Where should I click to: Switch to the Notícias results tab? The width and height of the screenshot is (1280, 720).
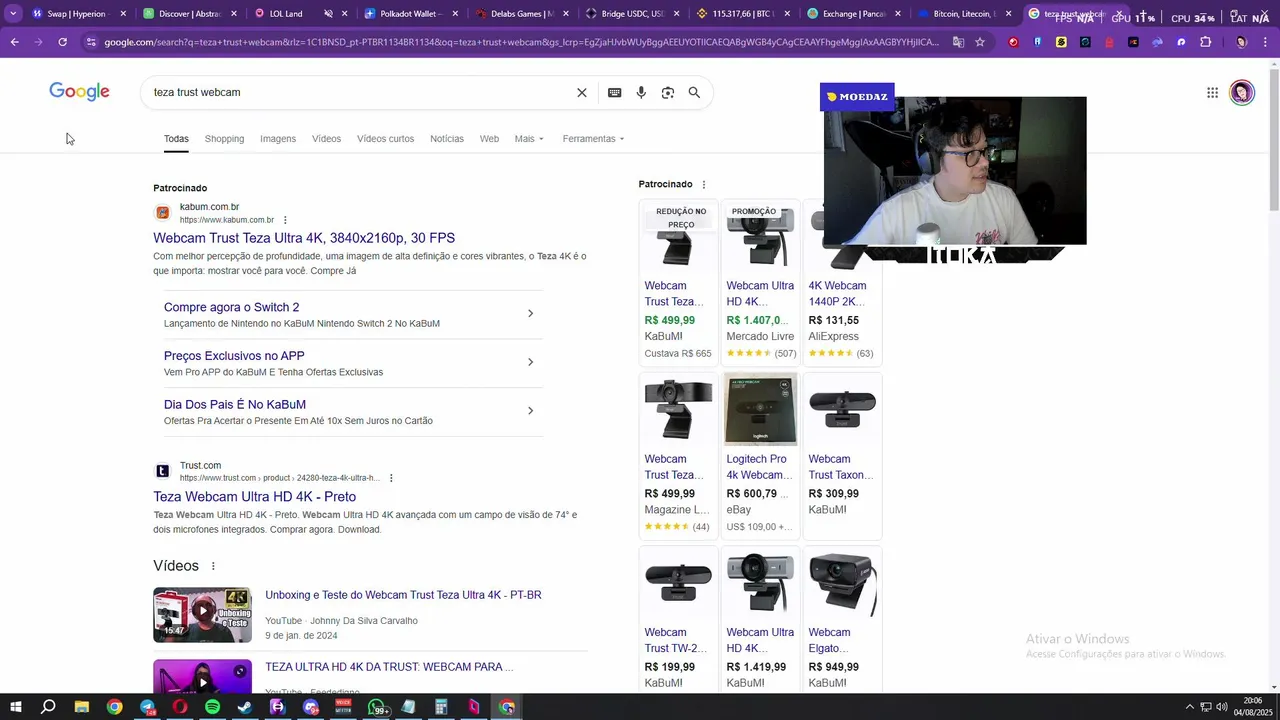pyautogui.click(x=447, y=139)
